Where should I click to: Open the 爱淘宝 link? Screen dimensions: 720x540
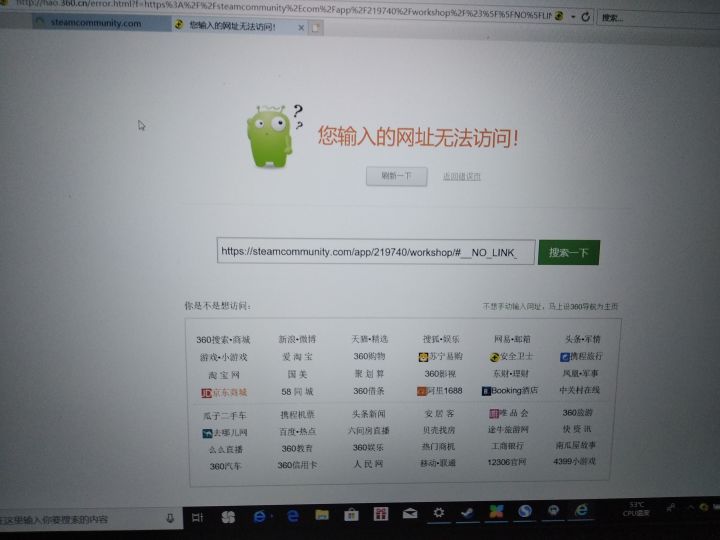coord(297,357)
